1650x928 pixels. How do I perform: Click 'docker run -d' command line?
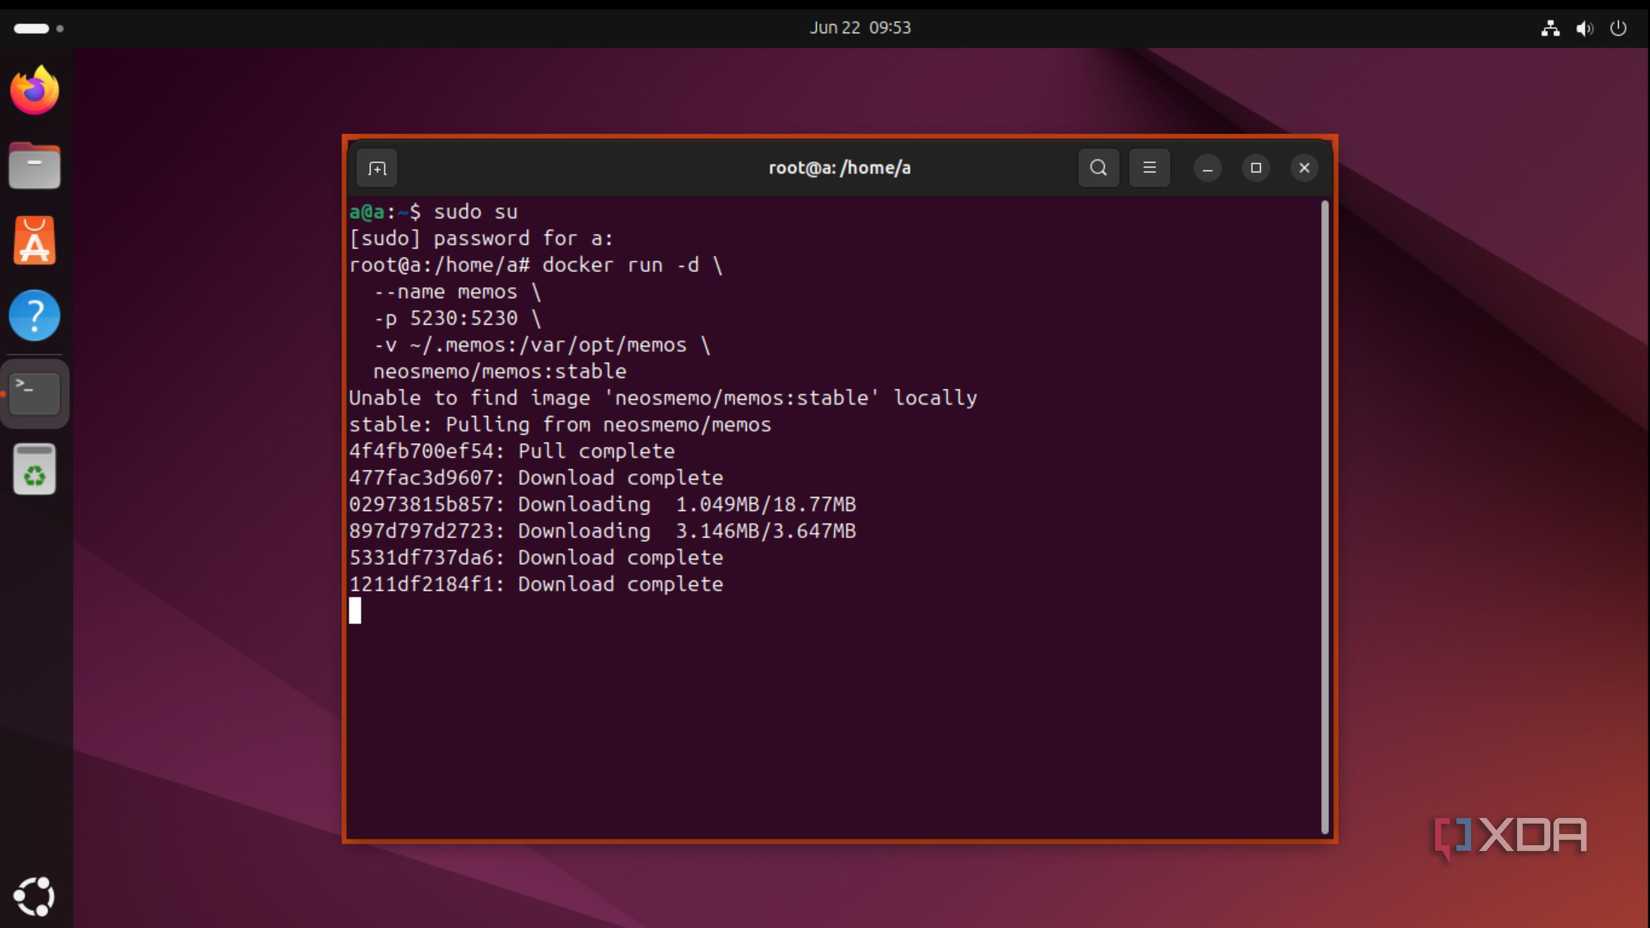point(535,265)
